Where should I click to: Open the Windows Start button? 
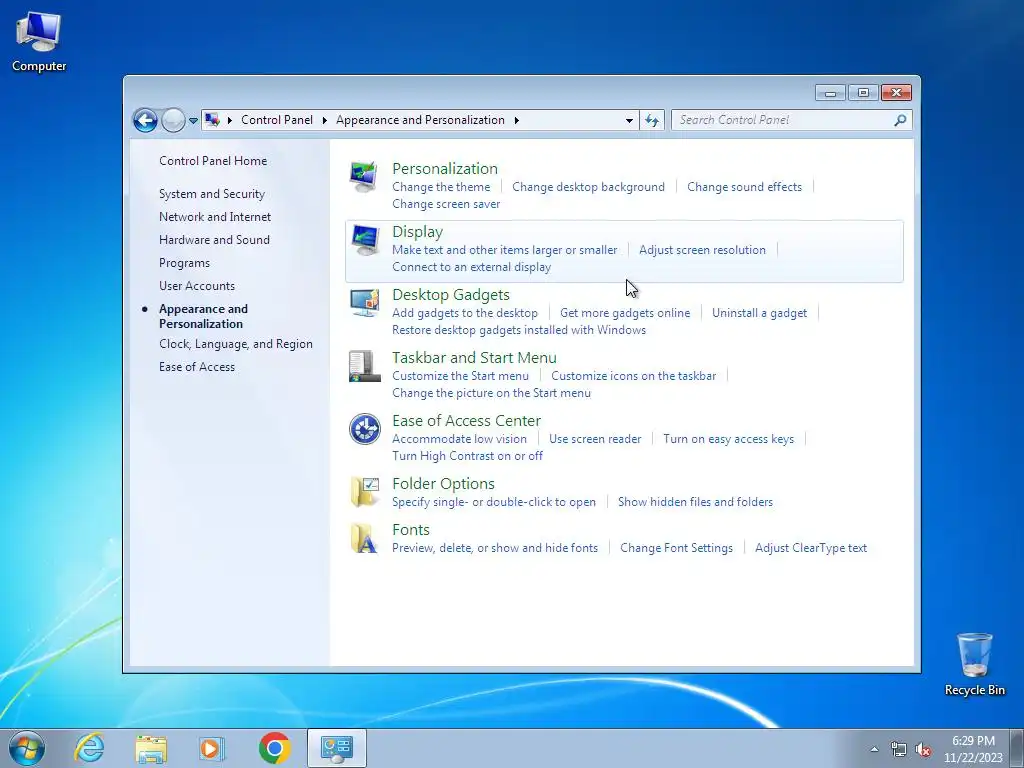(27, 748)
